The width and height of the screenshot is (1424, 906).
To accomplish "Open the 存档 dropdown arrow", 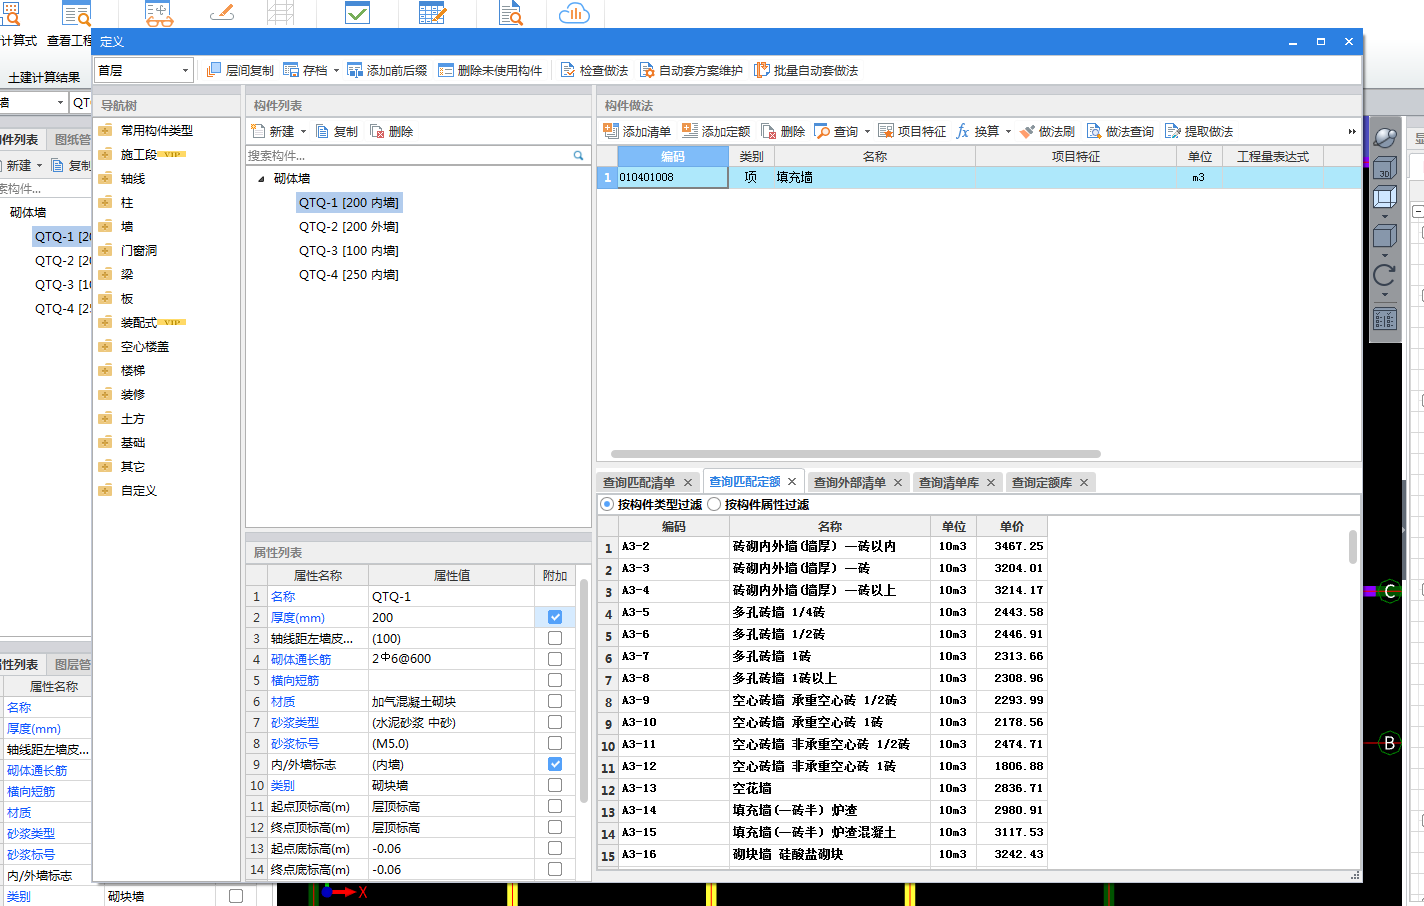I will (336, 70).
